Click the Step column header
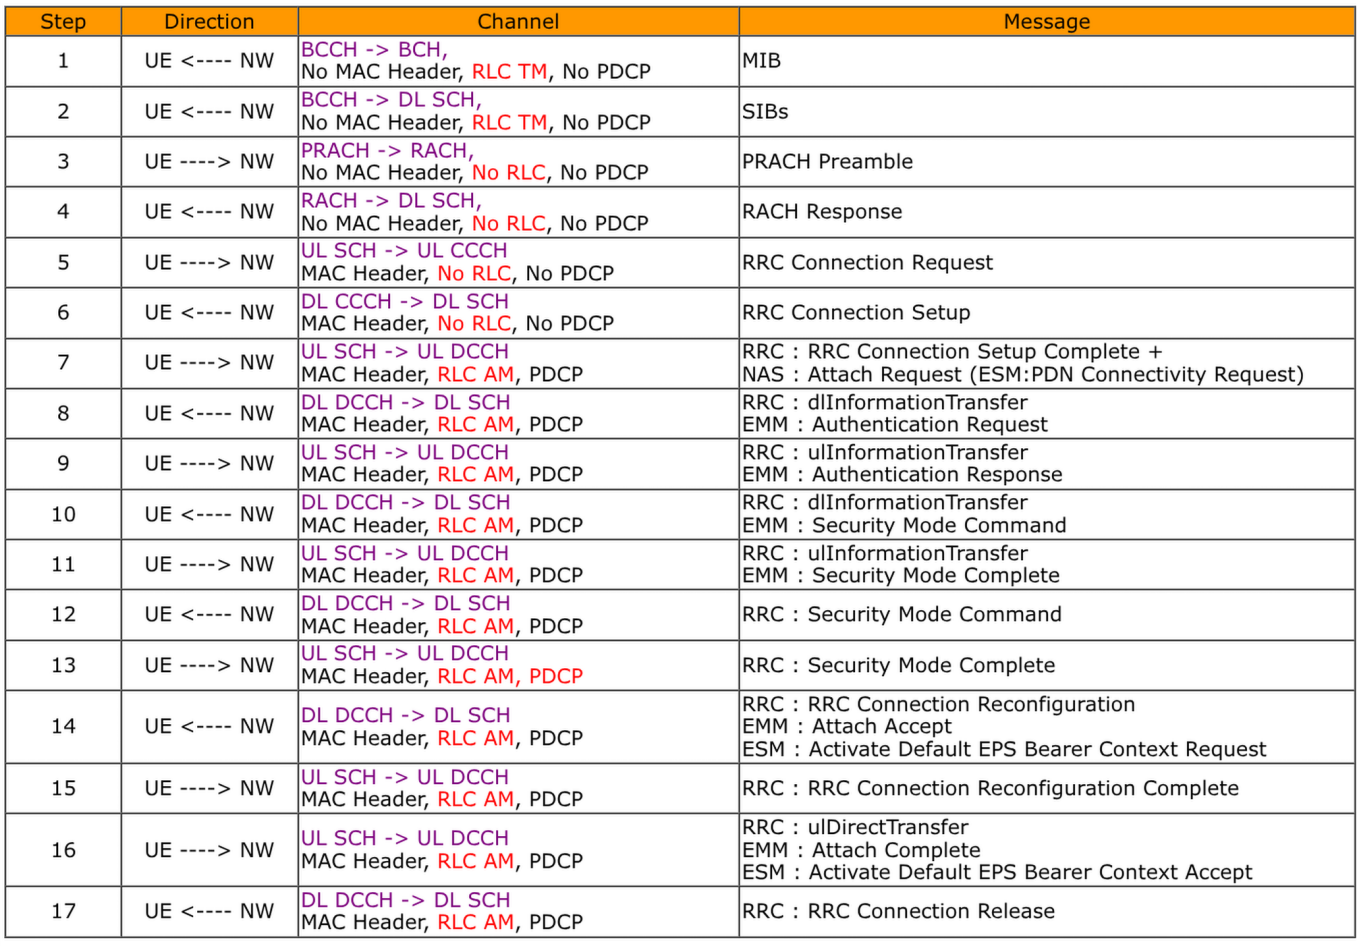1357x946 pixels. [63, 22]
